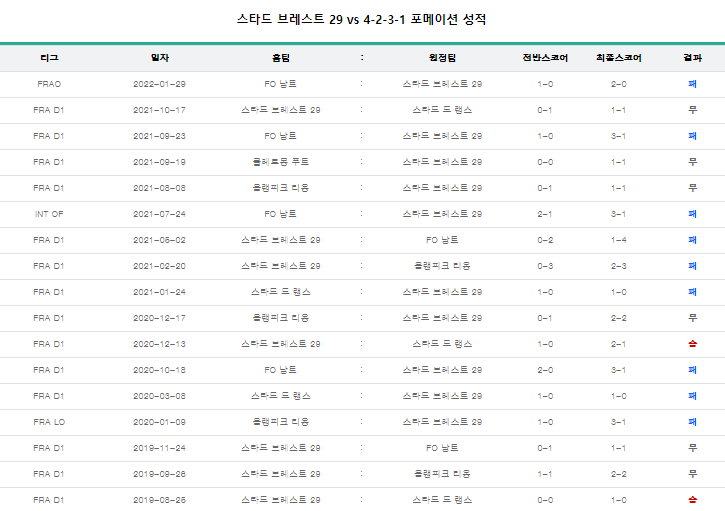This screenshot has width=725, height=511.
Task: Select away team FO 낭트 on 2019-11-24
Action: (442, 448)
